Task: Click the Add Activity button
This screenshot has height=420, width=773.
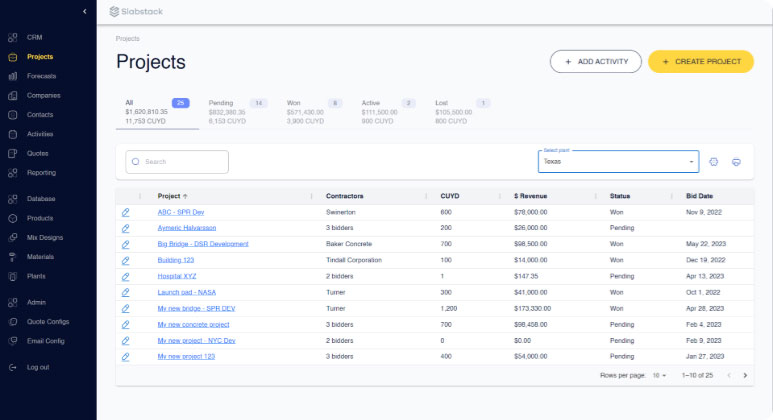Action: 595,62
